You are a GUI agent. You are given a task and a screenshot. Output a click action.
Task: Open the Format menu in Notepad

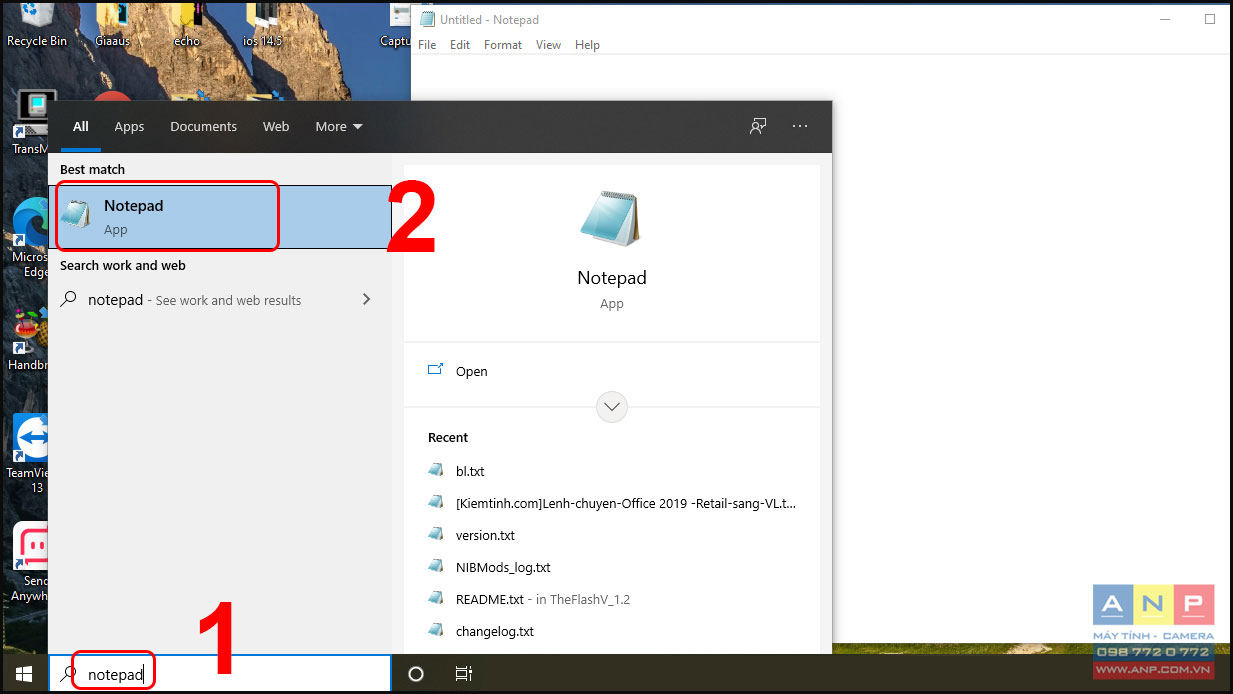click(x=503, y=45)
